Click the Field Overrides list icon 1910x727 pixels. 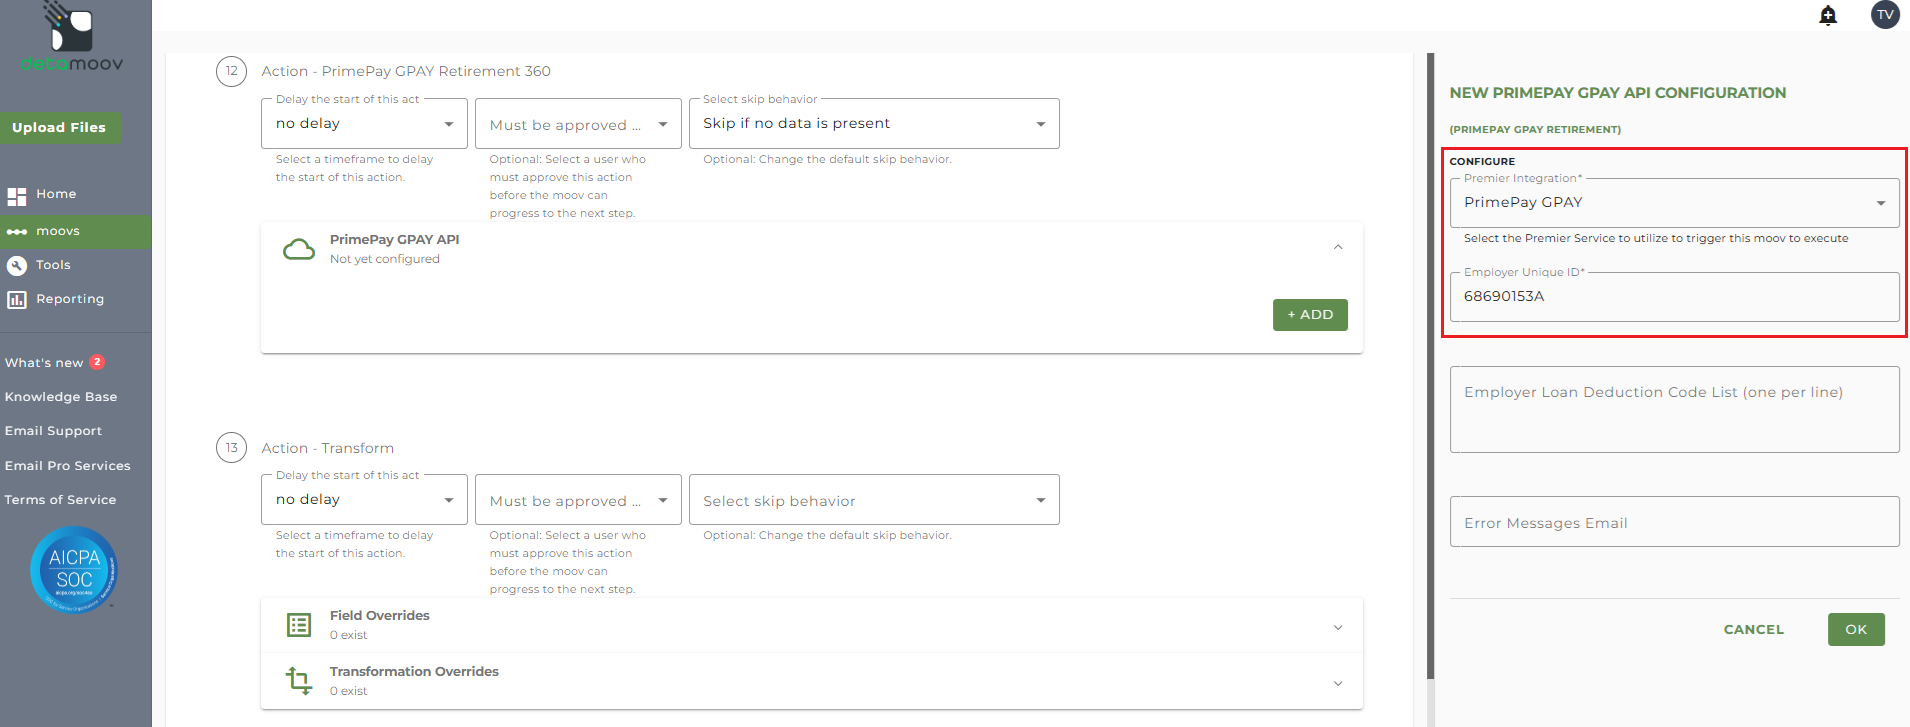click(298, 625)
